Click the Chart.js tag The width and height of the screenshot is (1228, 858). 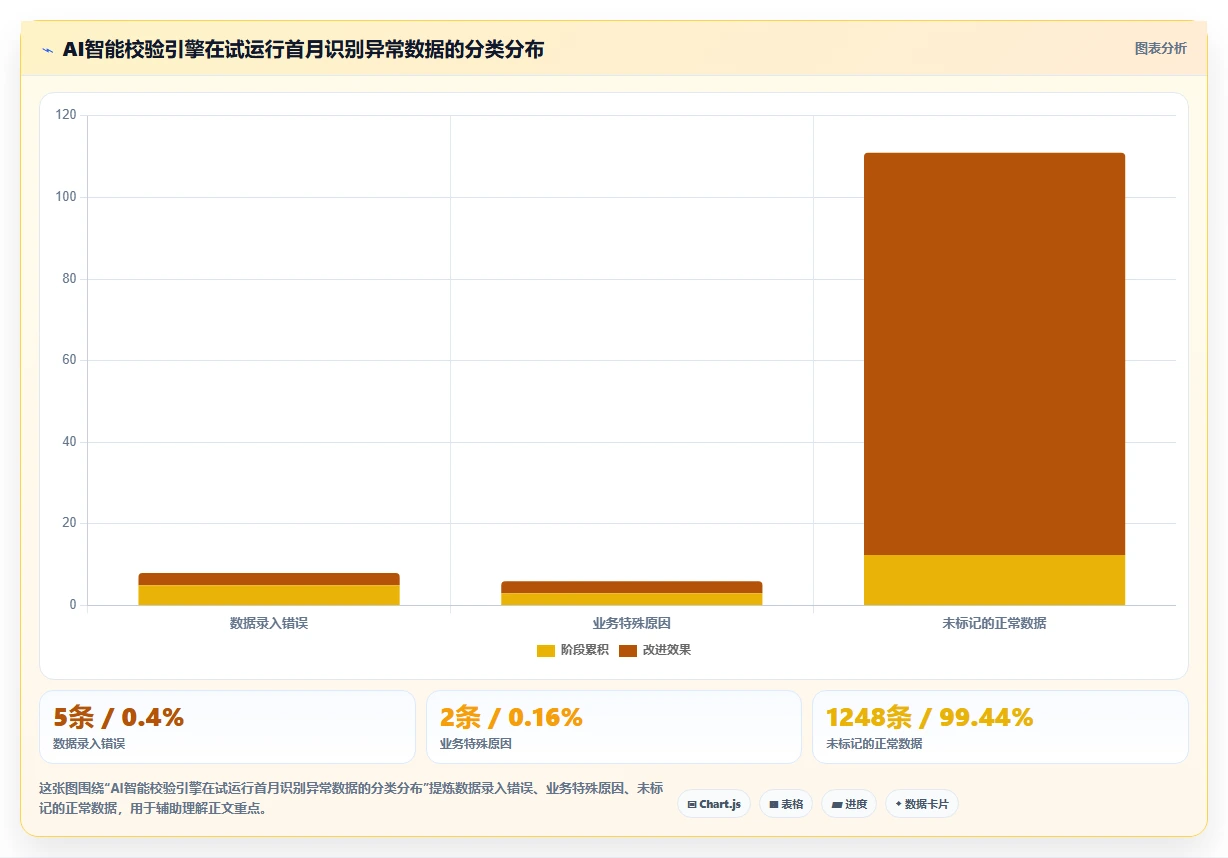pyautogui.click(x=714, y=804)
